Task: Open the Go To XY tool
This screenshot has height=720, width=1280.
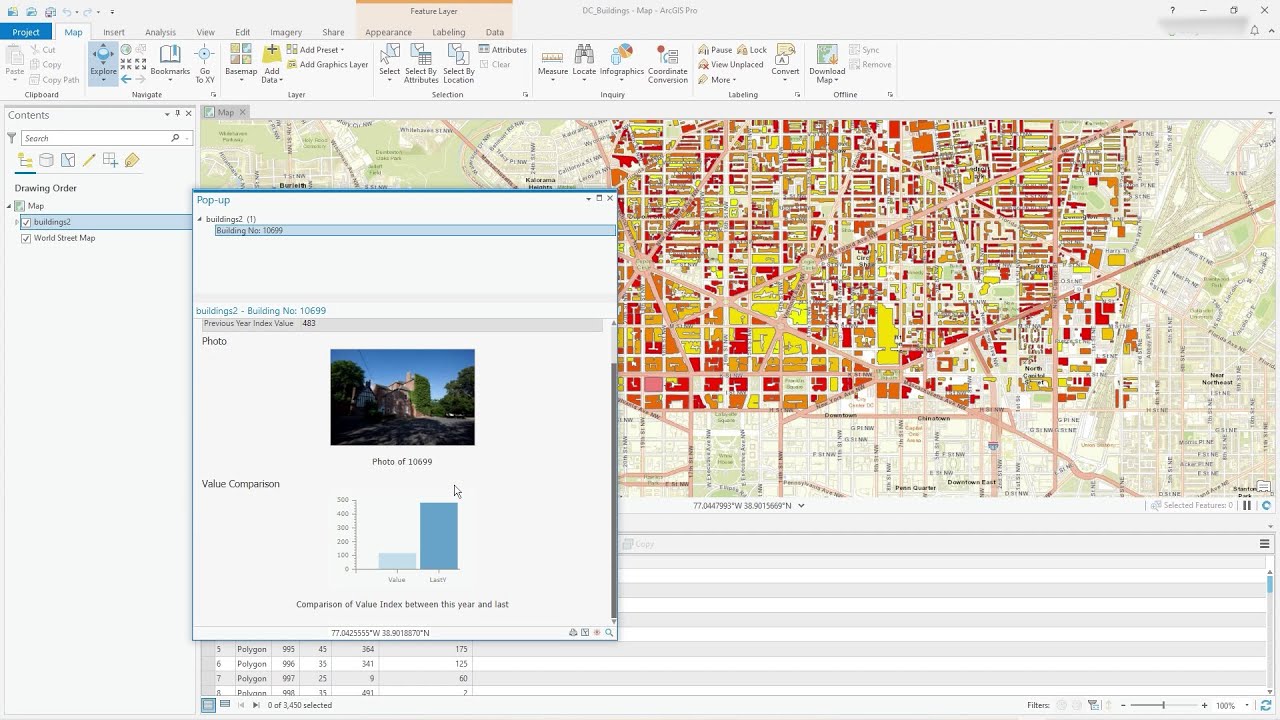Action: 205,64
